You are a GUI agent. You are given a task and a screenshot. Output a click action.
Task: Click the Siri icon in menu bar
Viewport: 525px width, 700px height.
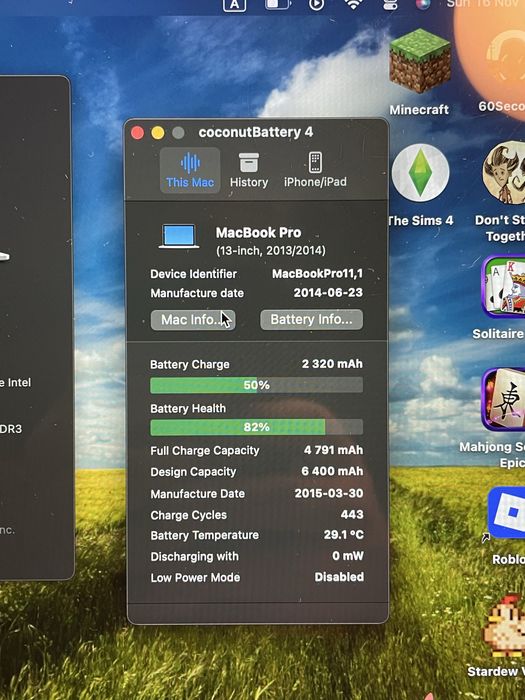pos(422,4)
